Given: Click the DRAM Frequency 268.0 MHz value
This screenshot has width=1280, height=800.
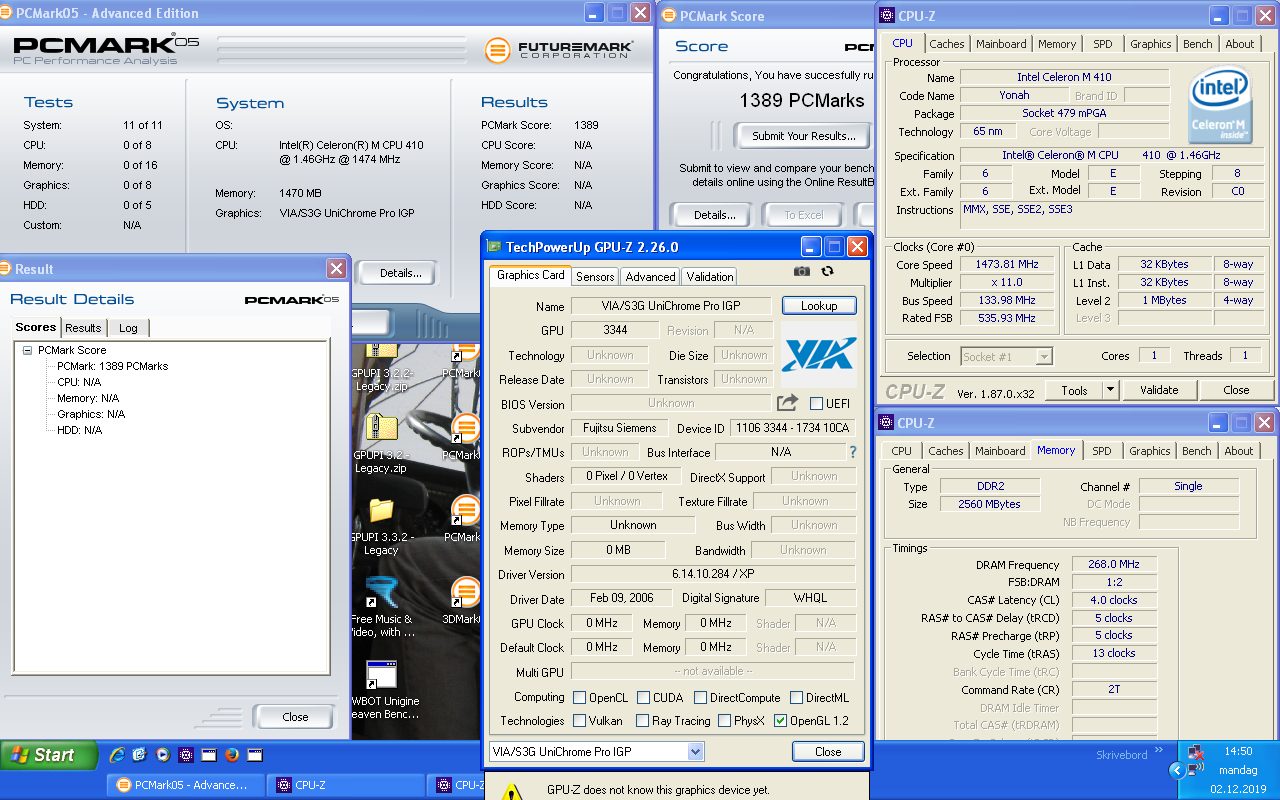Looking at the screenshot, I should 1114,564.
